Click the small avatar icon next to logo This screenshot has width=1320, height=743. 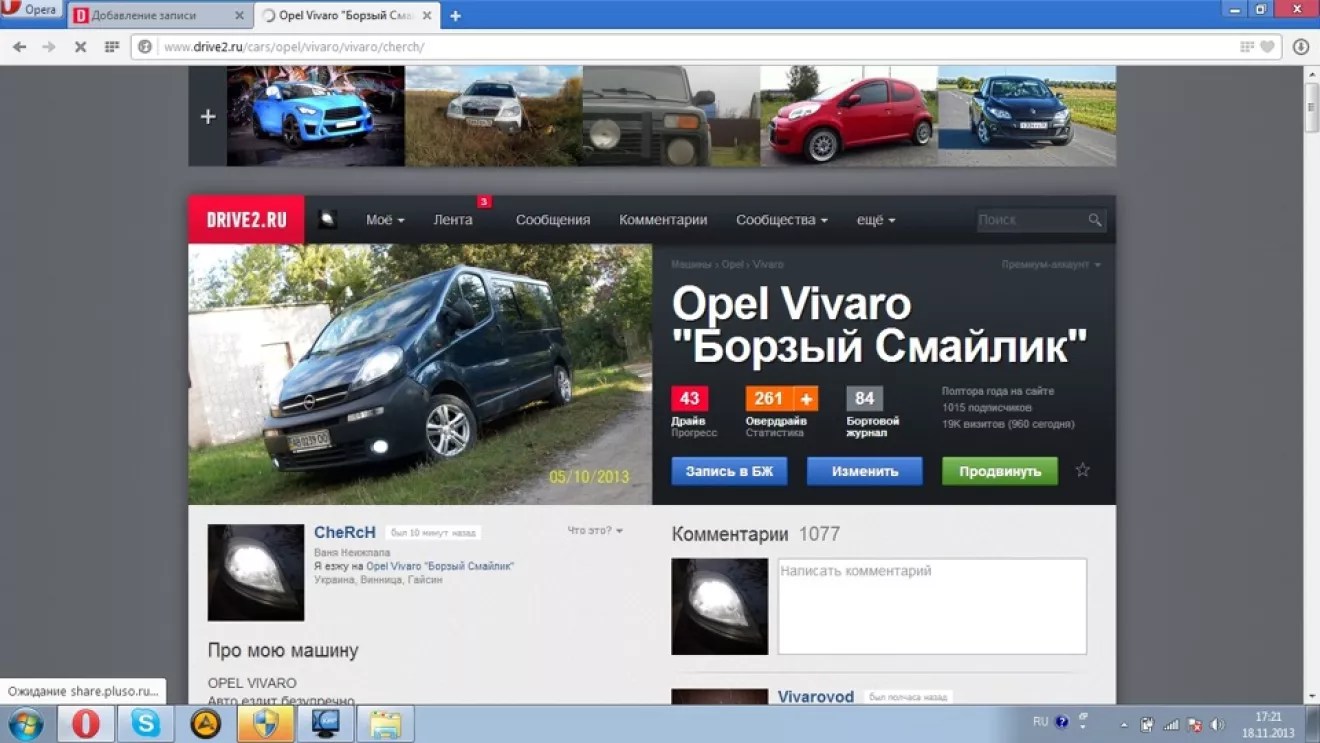(327, 220)
